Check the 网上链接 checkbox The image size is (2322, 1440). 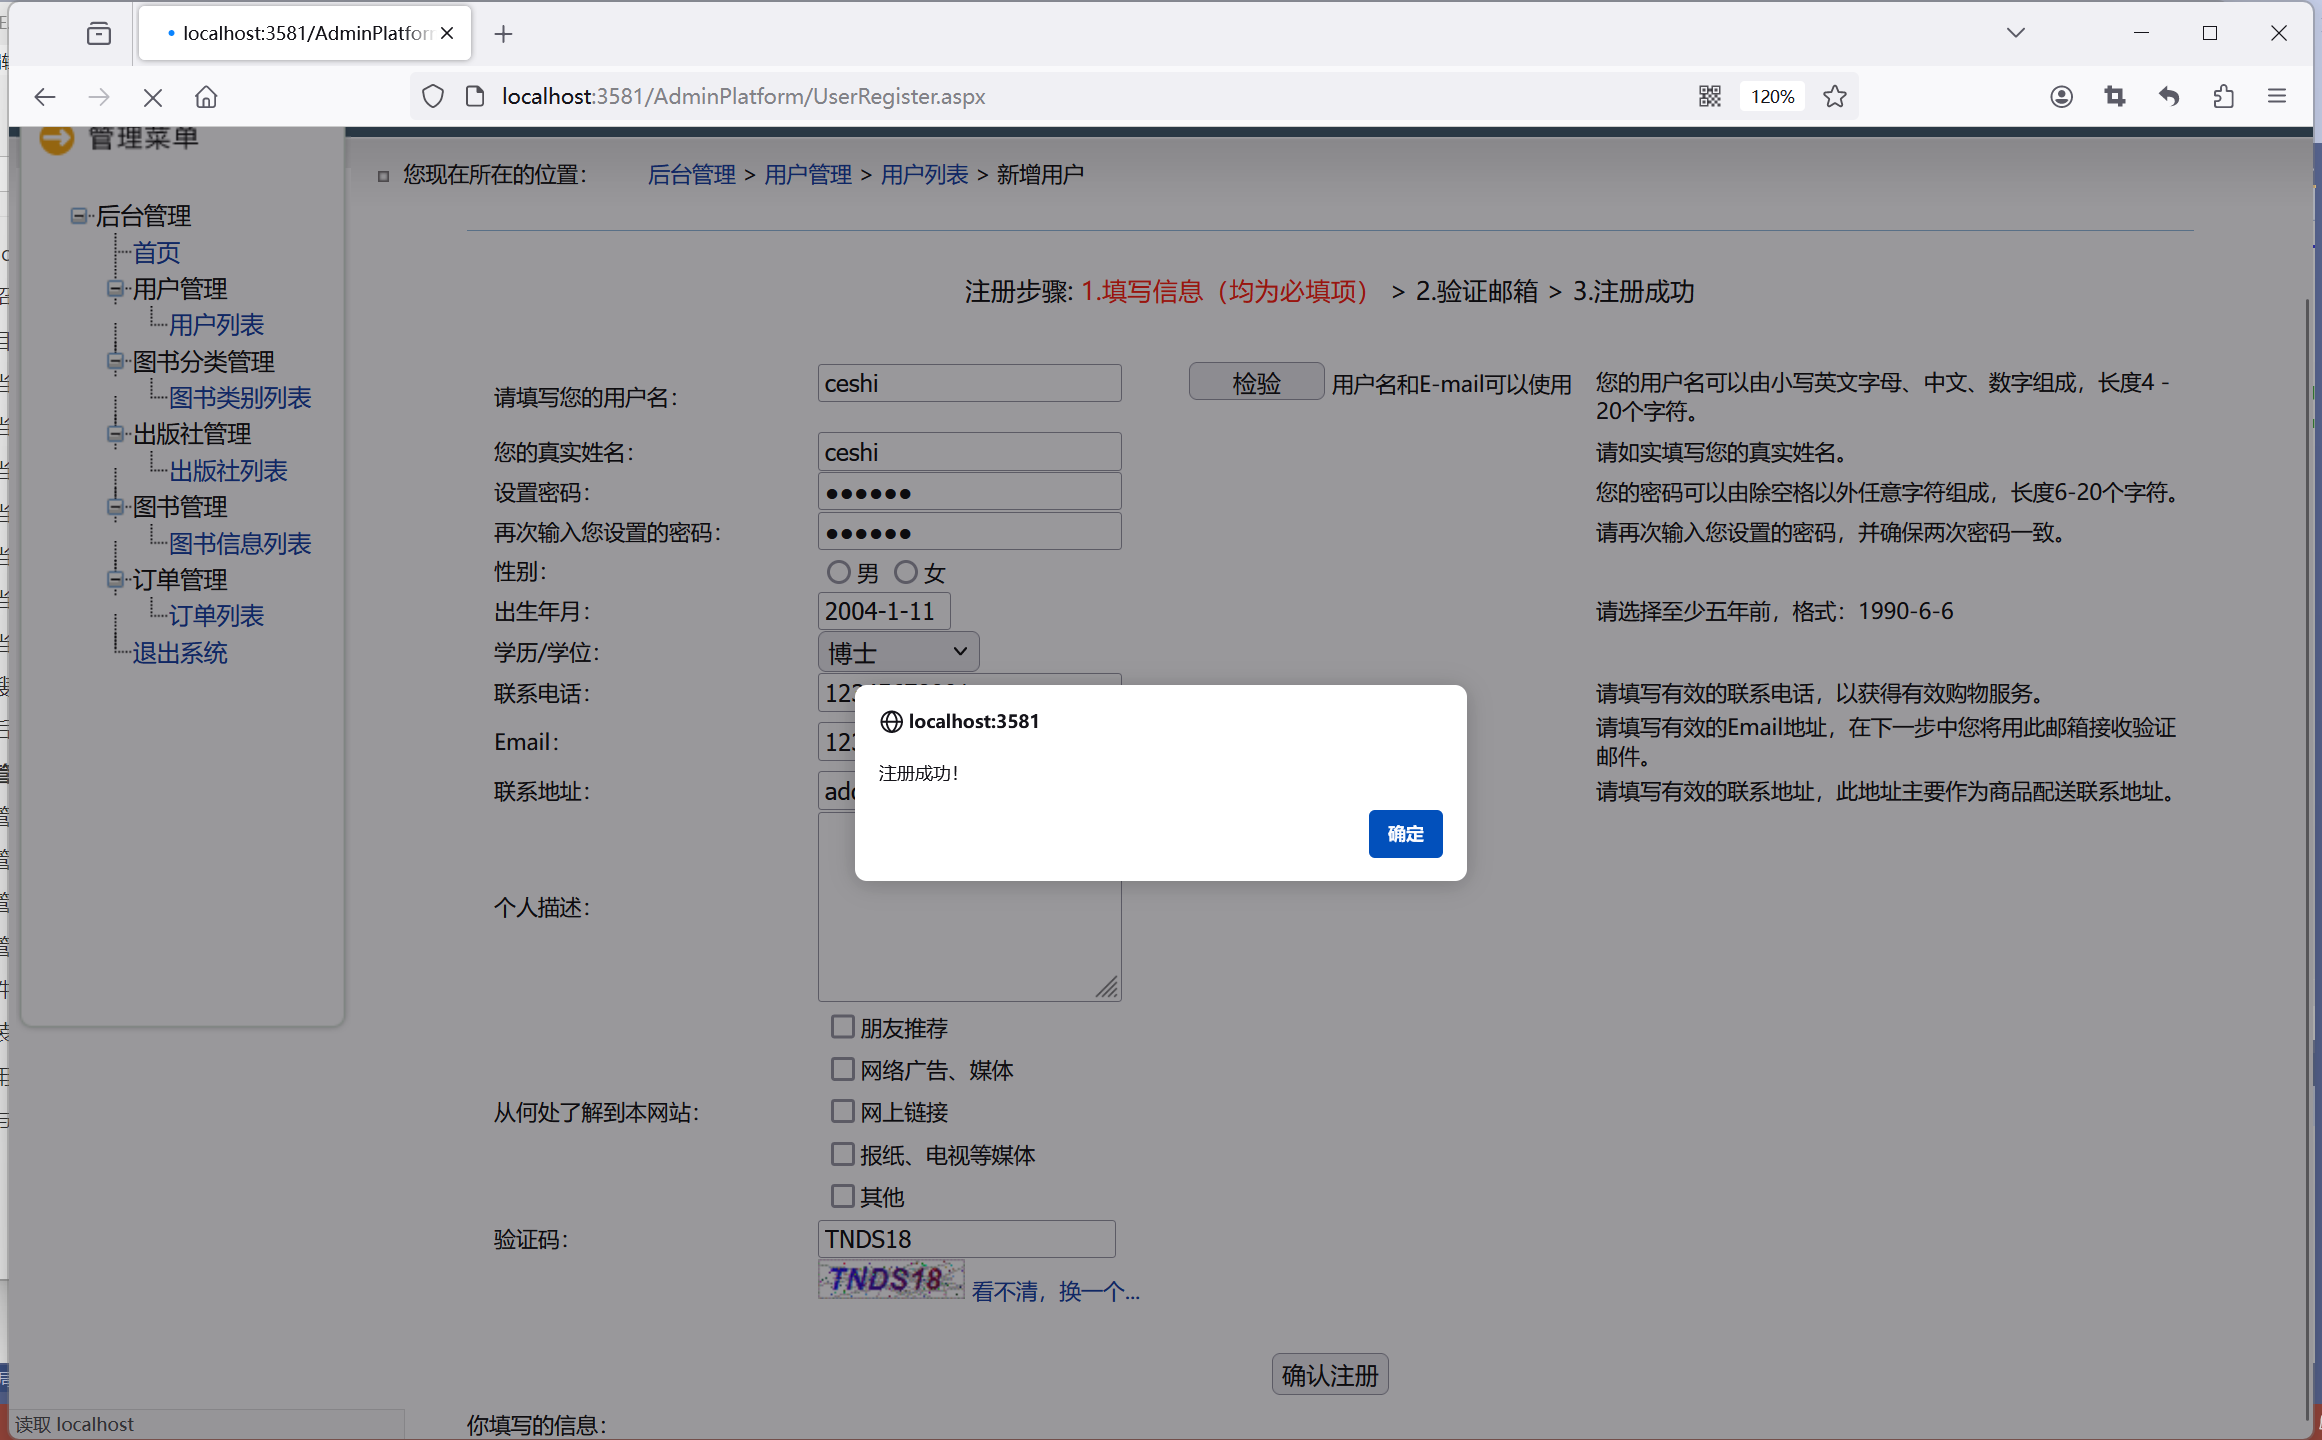pyautogui.click(x=842, y=1111)
